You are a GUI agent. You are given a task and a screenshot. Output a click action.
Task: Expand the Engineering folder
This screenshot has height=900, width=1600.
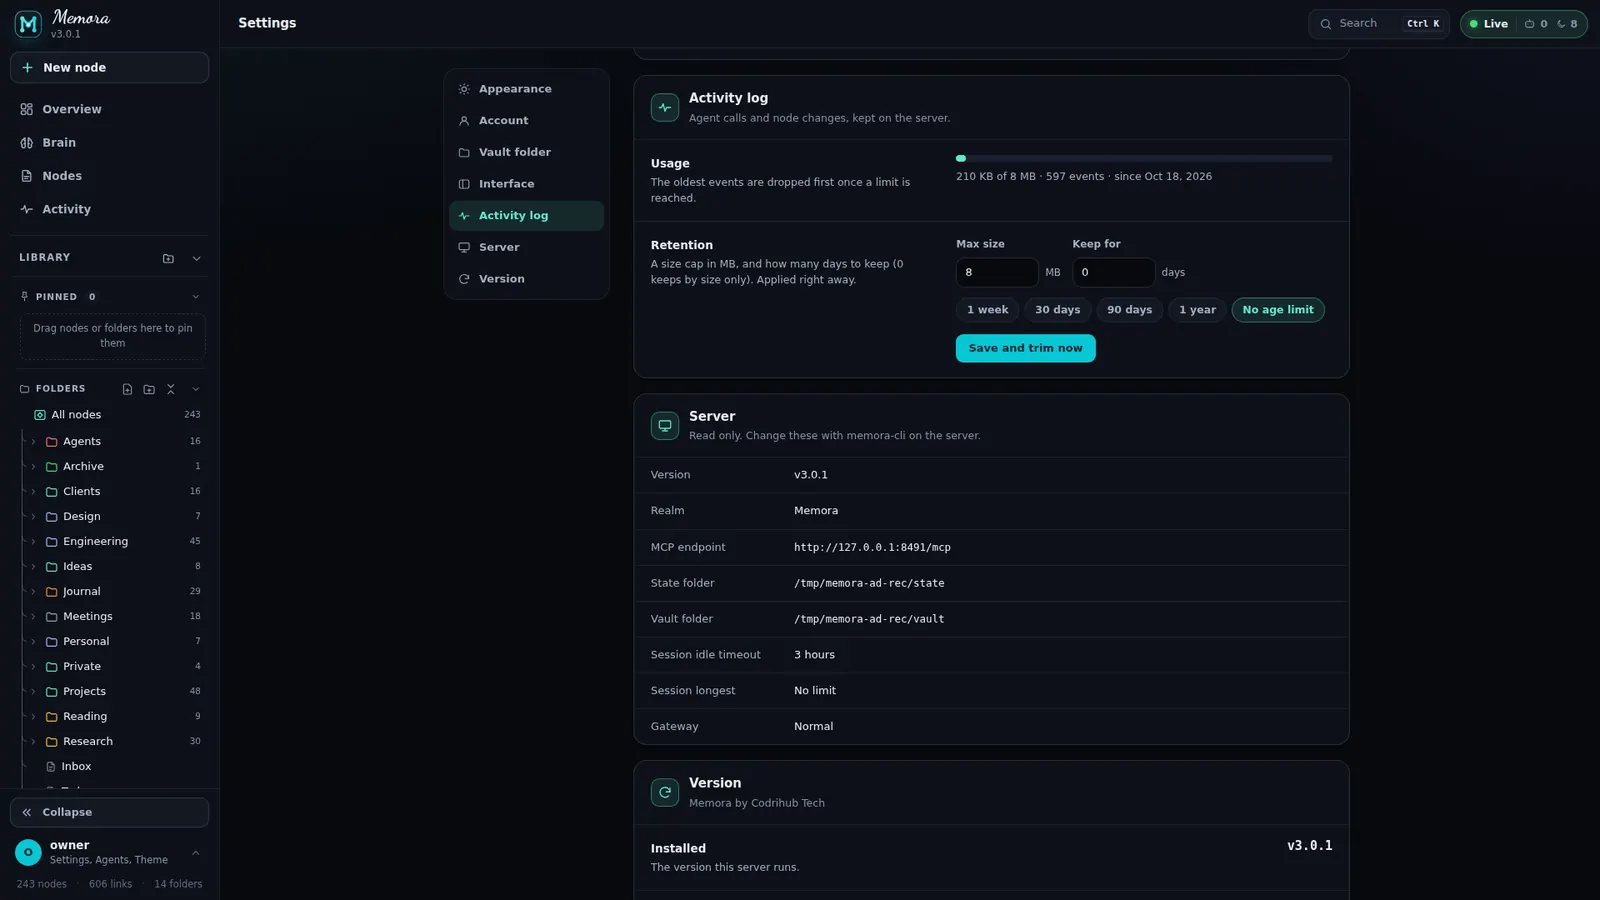[x=33, y=542]
